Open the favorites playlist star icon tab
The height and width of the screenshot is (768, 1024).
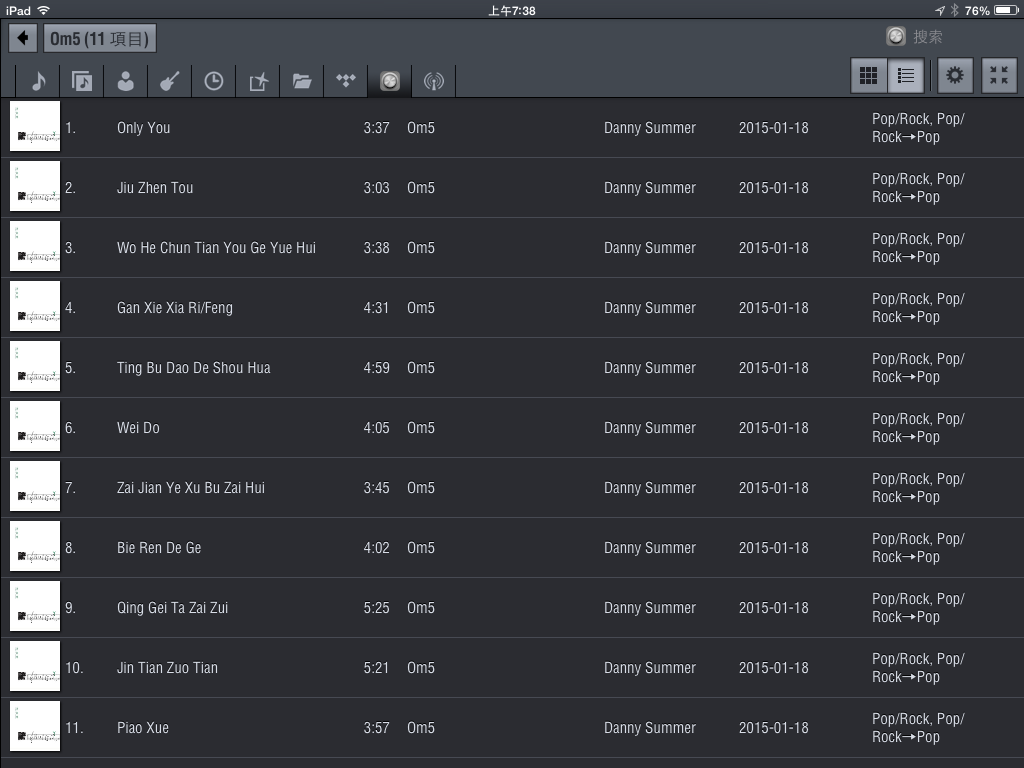[258, 81]
